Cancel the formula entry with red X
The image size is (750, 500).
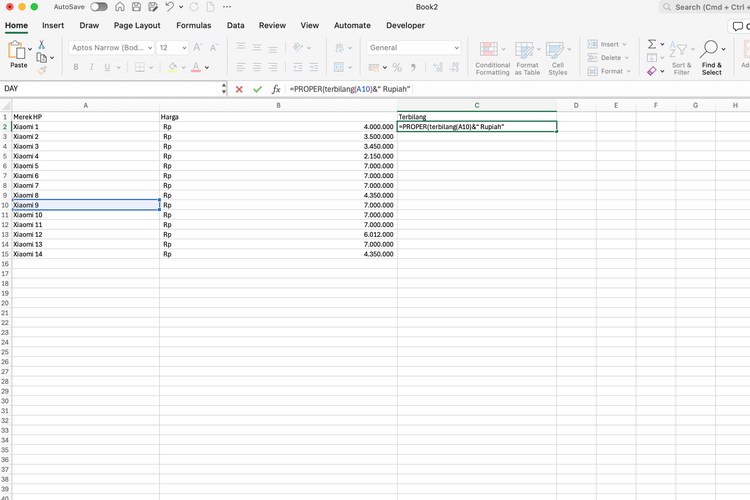coord(239,89)
